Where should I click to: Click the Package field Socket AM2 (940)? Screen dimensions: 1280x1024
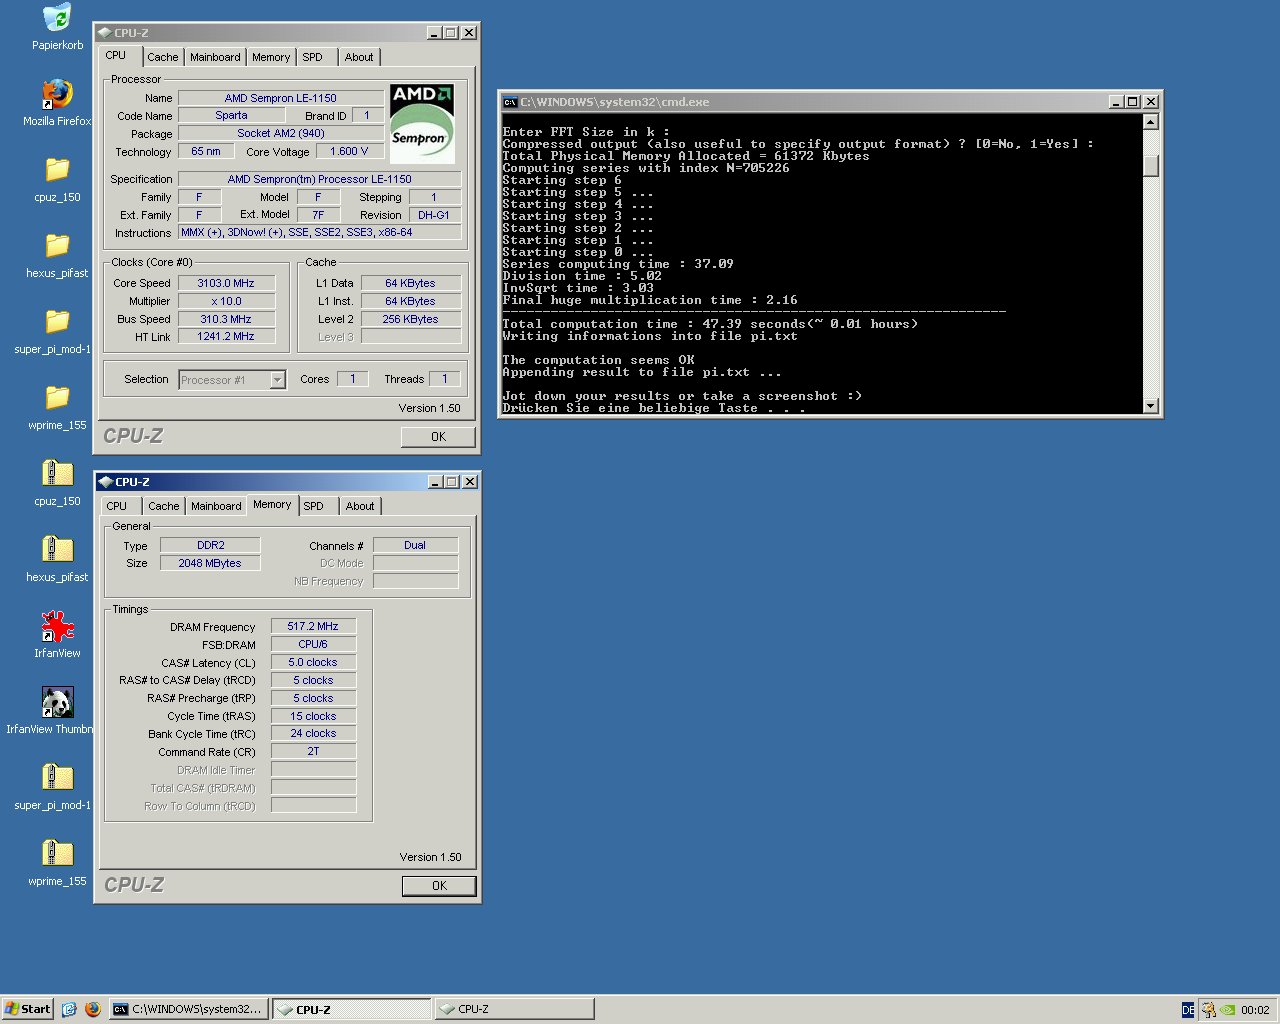tap(281, 134)
